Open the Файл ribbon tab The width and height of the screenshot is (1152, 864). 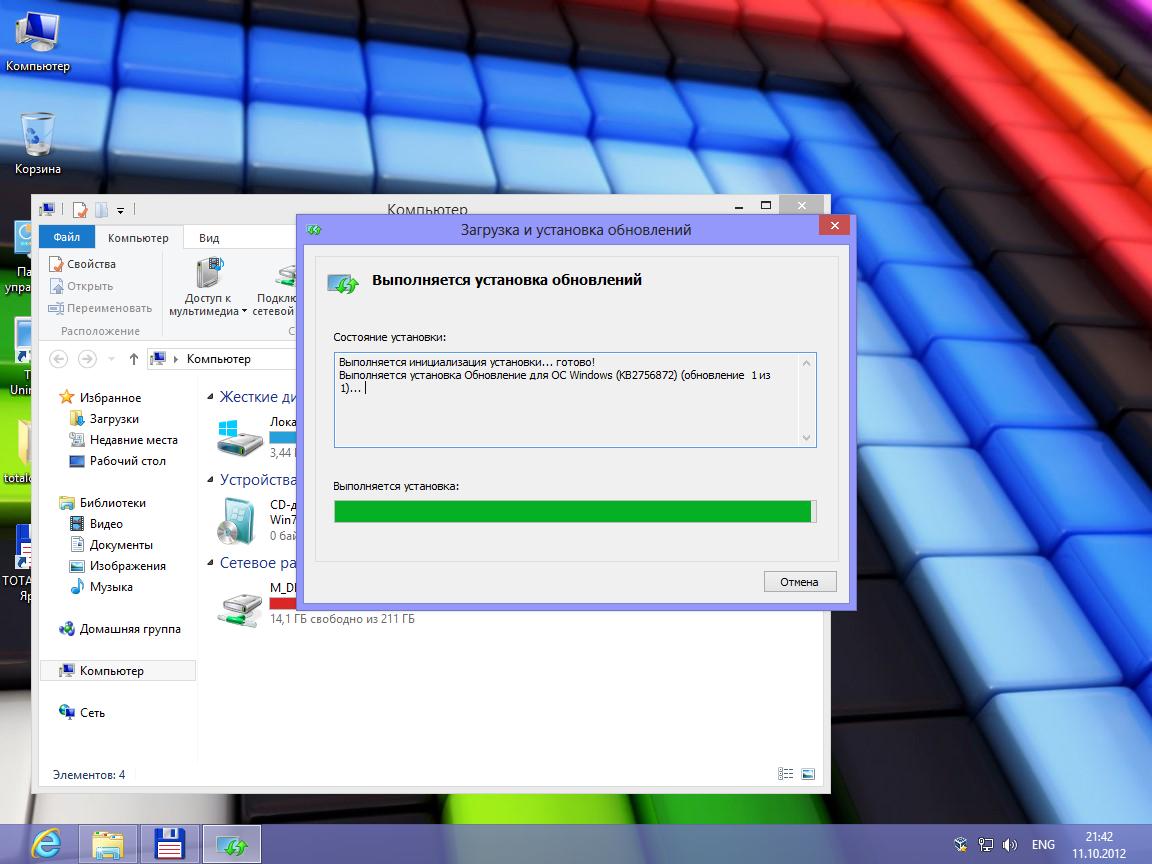click(67, 238)
